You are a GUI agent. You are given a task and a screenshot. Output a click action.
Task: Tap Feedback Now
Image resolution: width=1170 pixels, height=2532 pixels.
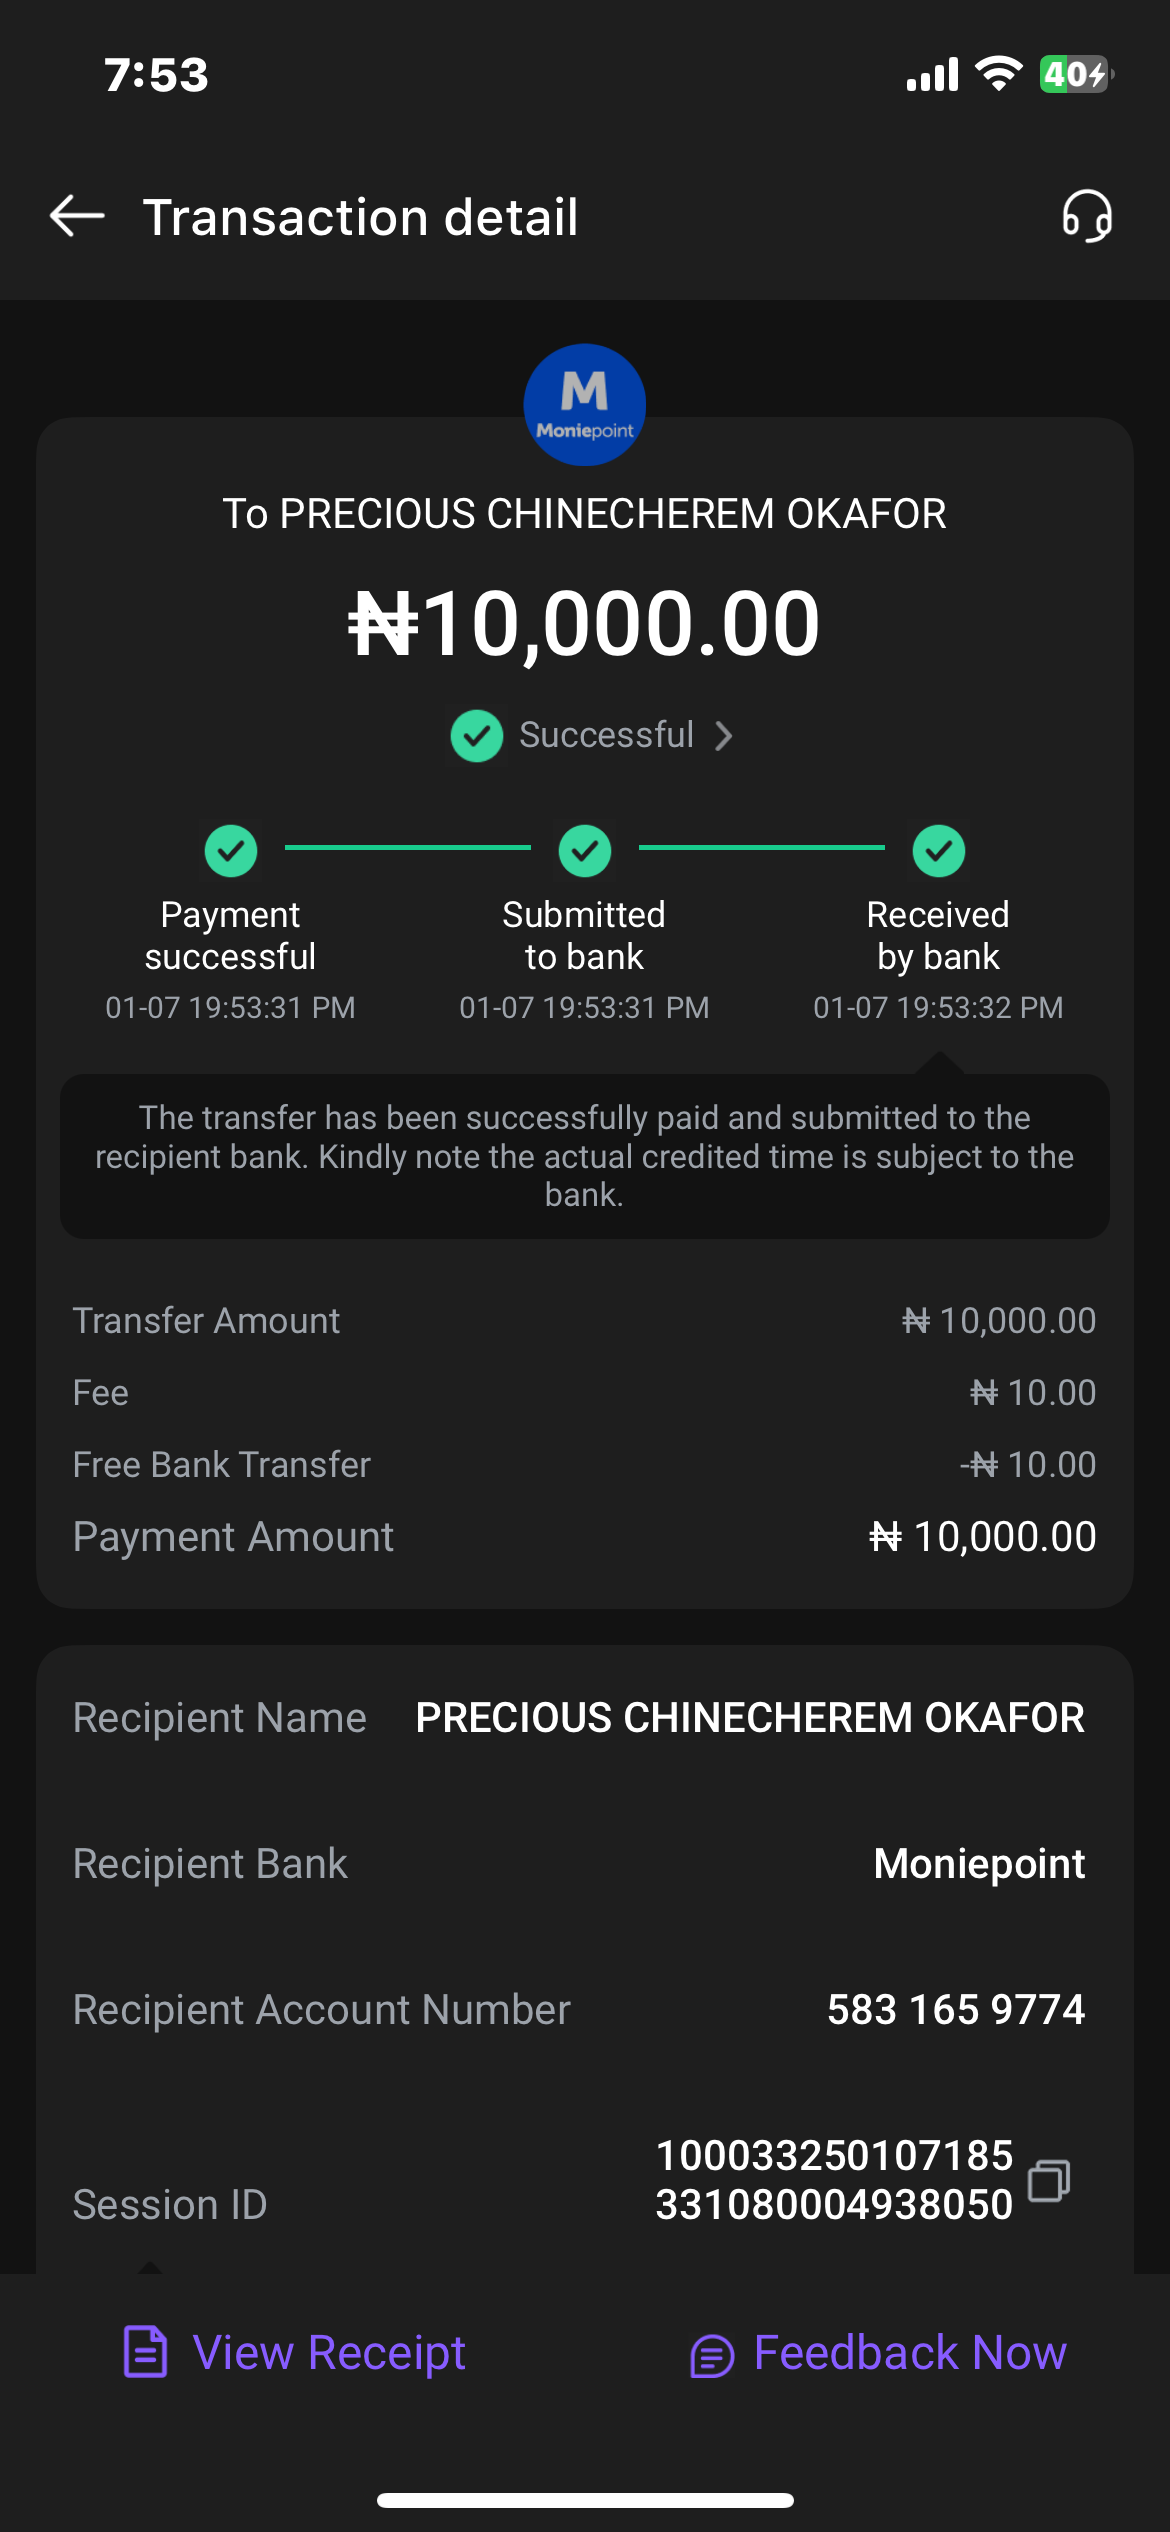click(910, 2353)
